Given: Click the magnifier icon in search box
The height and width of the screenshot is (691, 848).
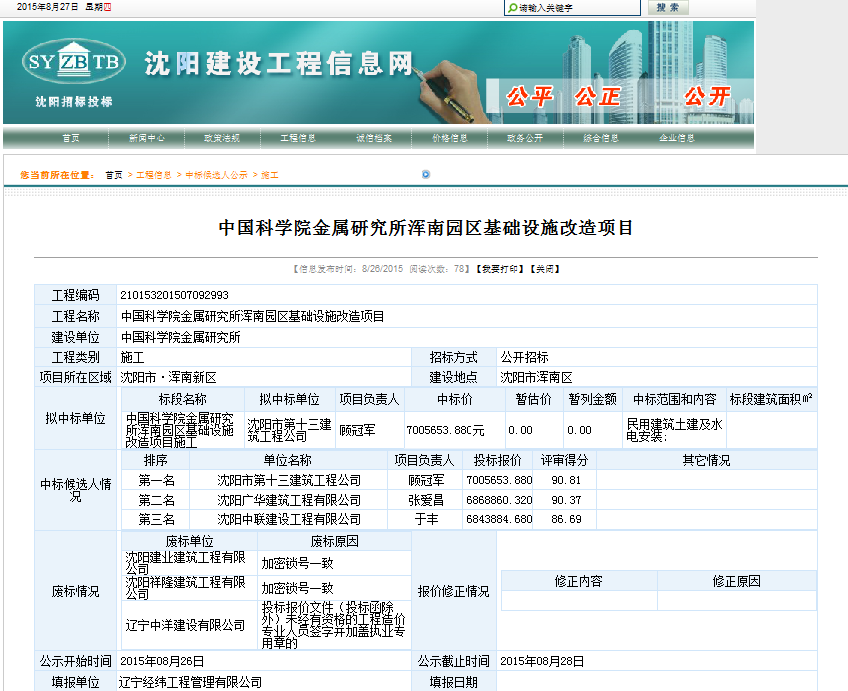Looking at the screenshot, I should point(512,8).
